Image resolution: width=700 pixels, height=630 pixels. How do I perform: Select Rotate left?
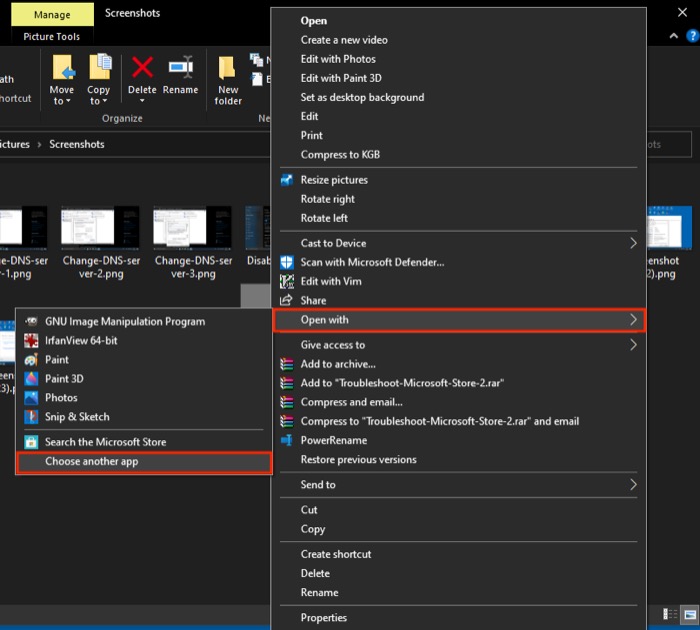tap(458, 218)
